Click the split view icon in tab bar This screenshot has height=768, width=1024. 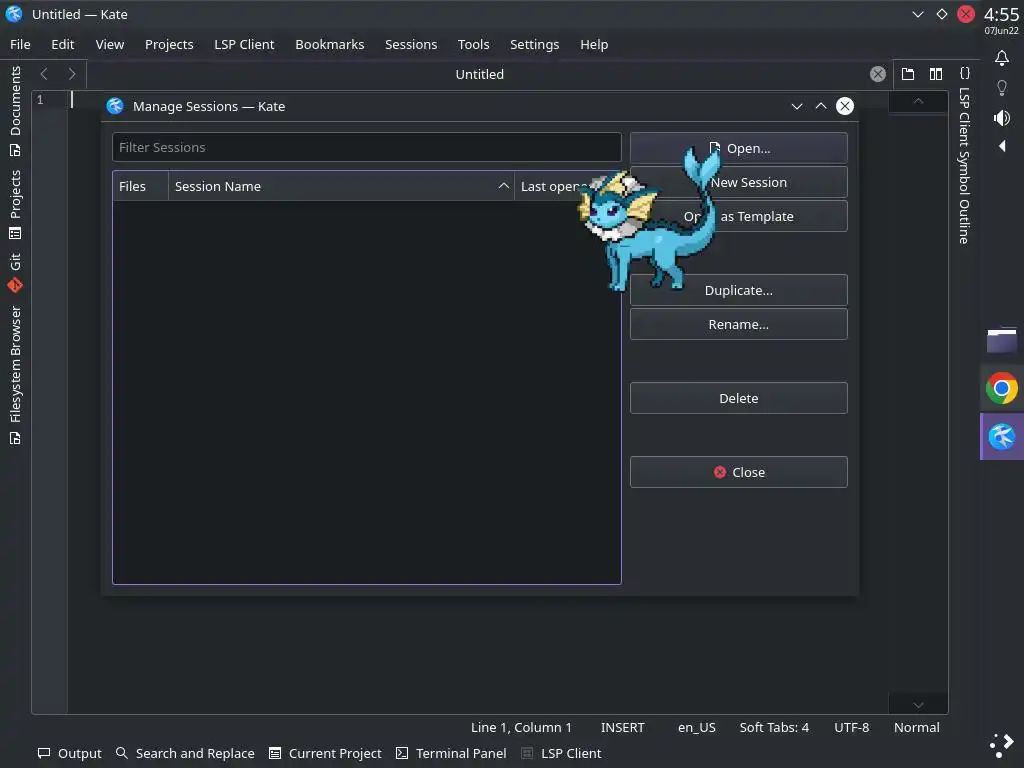(936, 74)
